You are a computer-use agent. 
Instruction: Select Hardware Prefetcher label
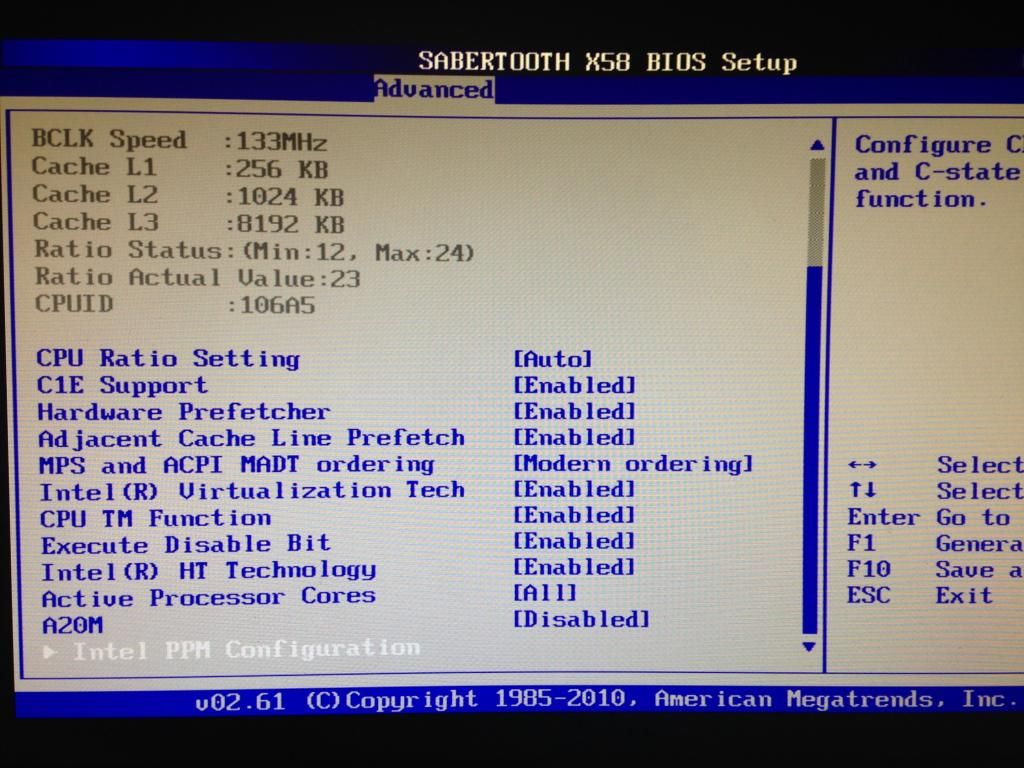pyautogui.click(x=184, y=412)
